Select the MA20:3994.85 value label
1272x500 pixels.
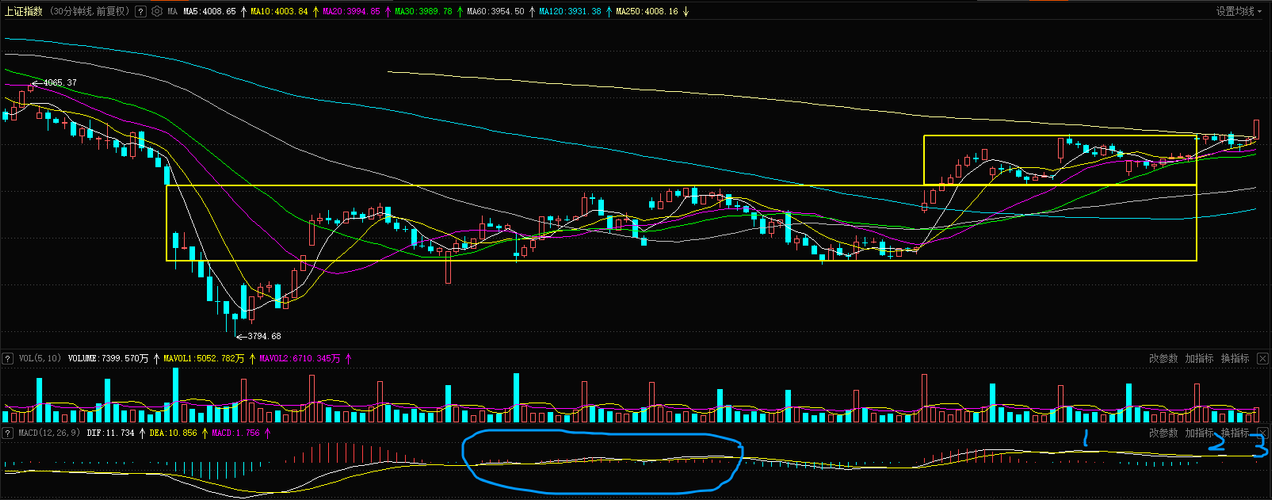(352, 12)
